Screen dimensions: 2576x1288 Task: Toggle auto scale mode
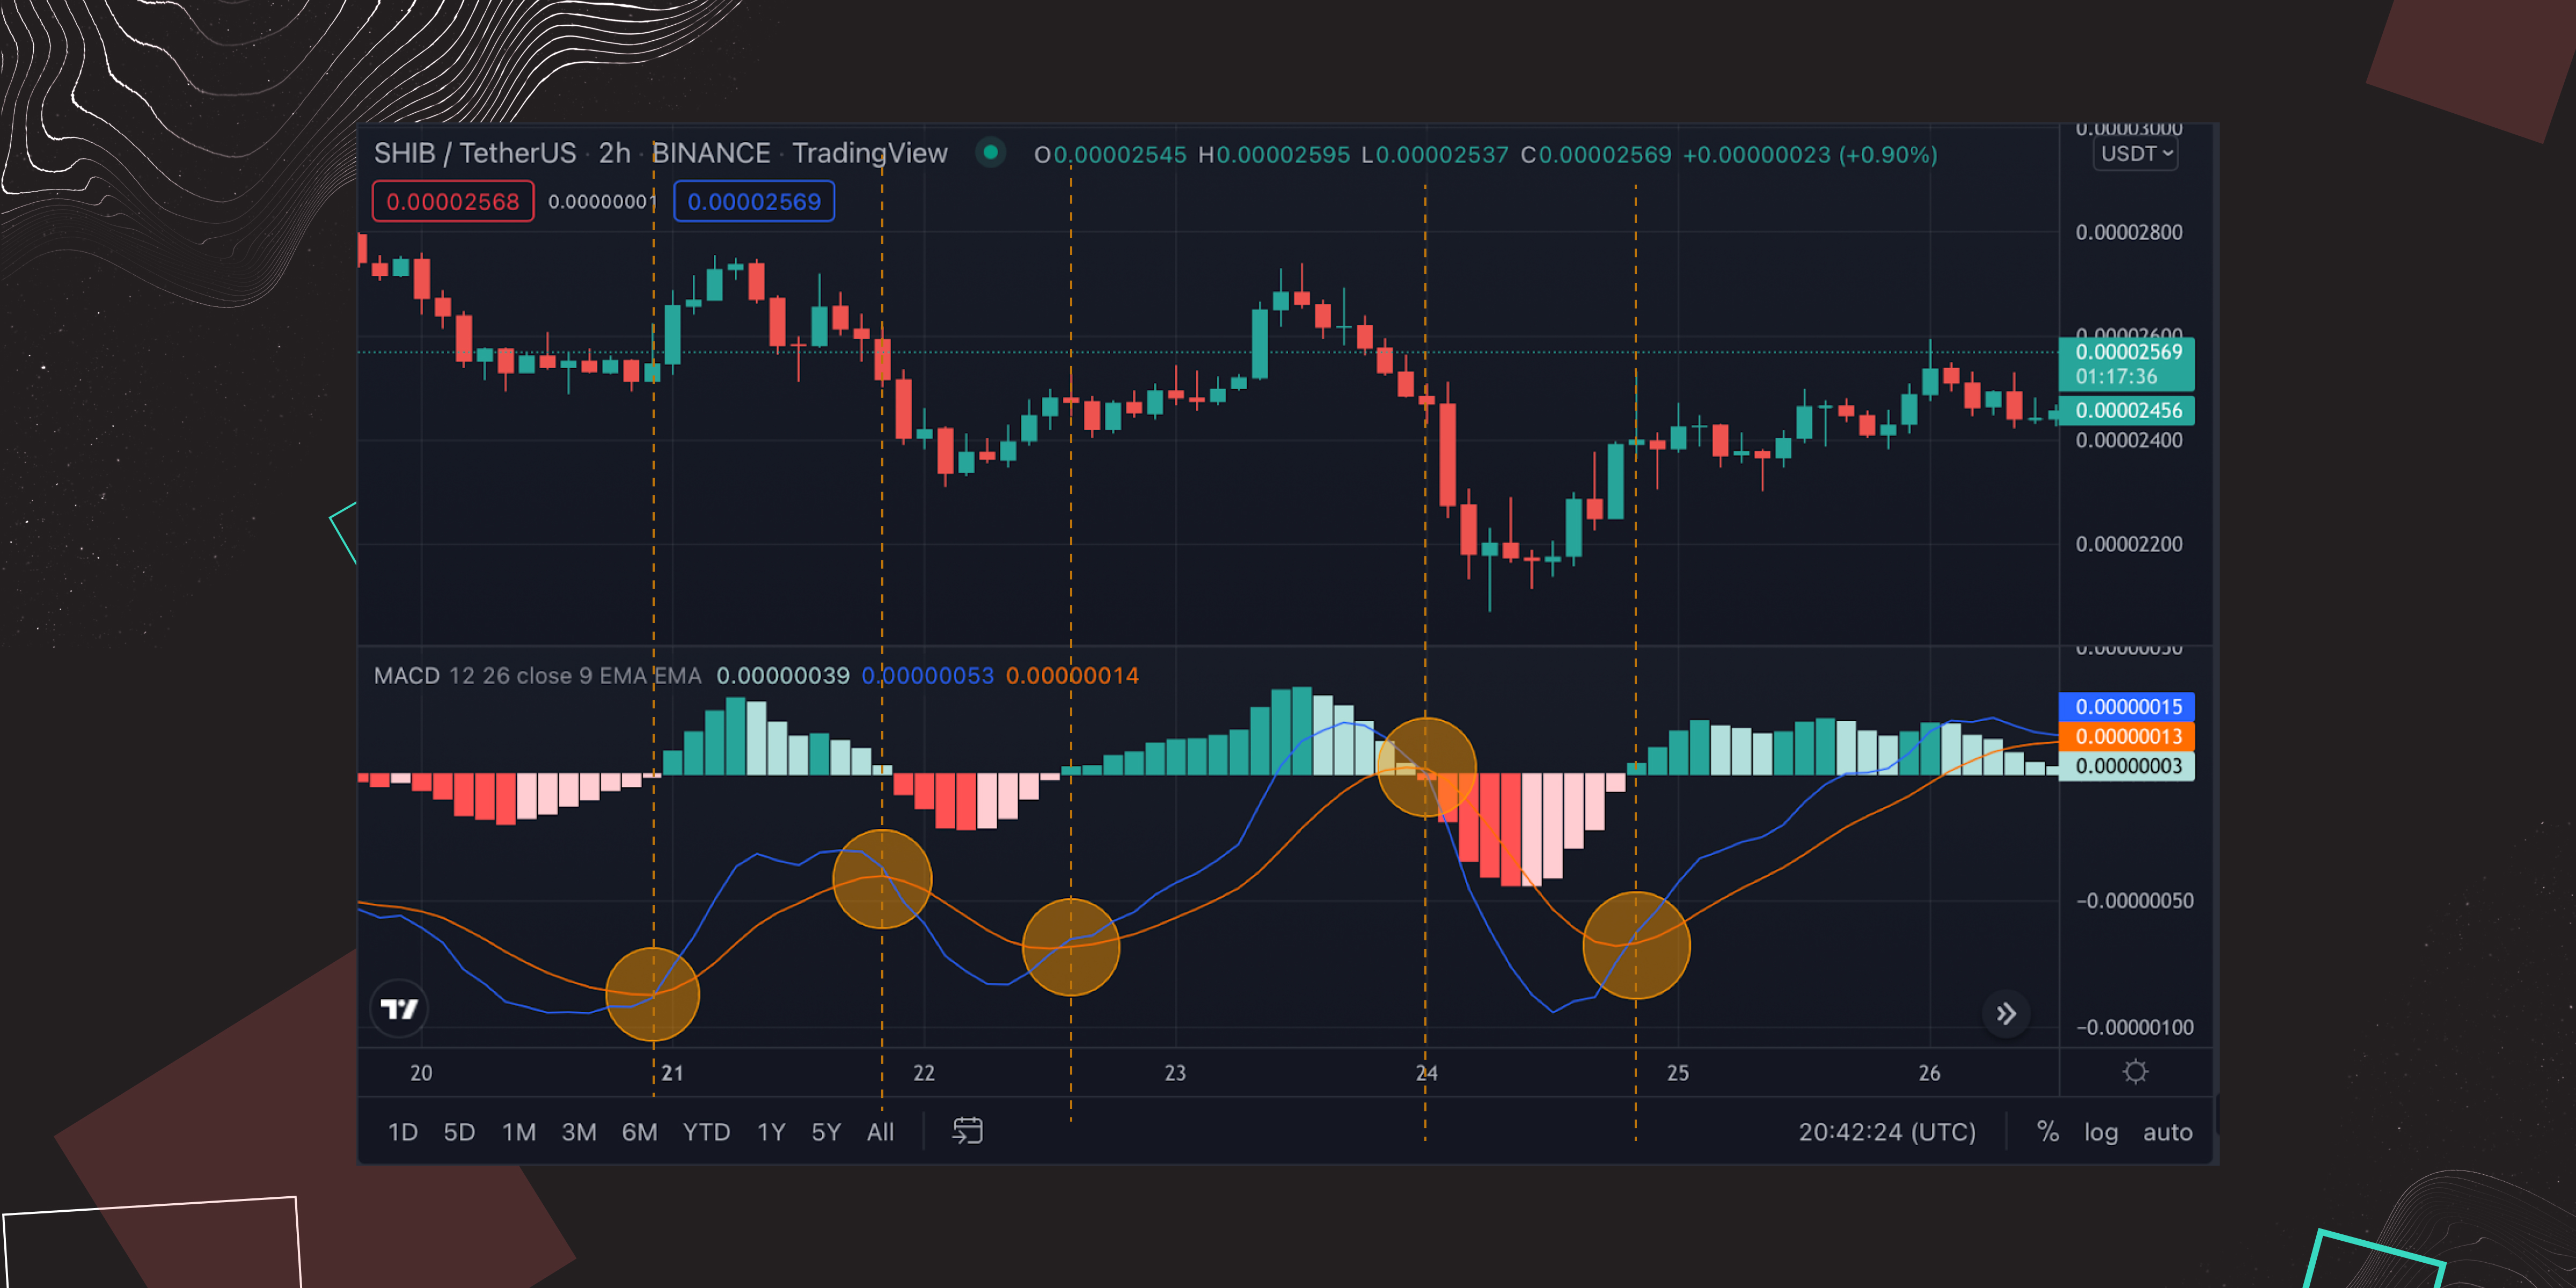tap(2166, 1132)
